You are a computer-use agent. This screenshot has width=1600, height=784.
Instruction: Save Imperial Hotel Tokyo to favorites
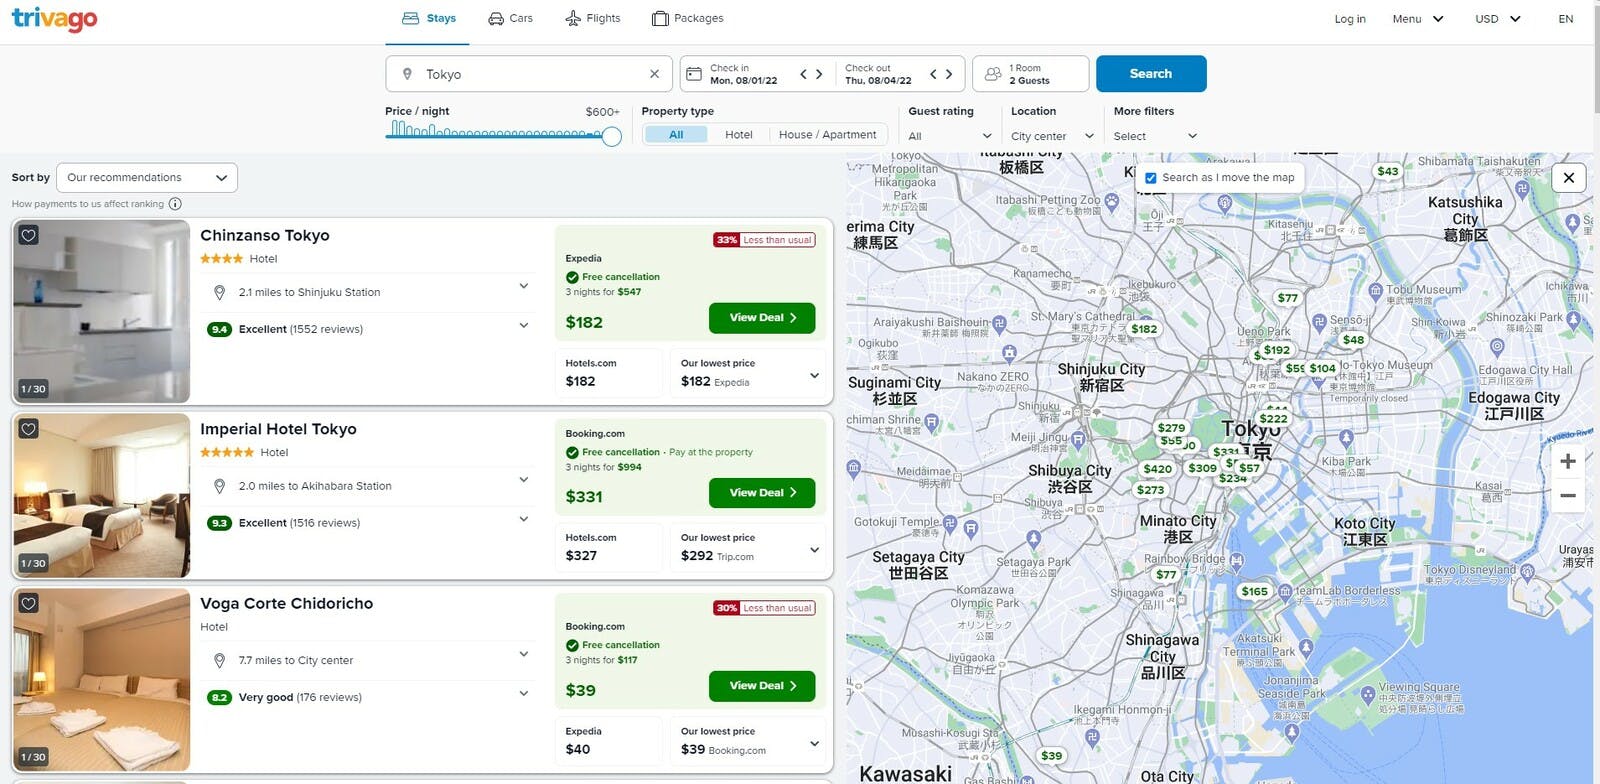click(x=29, y=429)
